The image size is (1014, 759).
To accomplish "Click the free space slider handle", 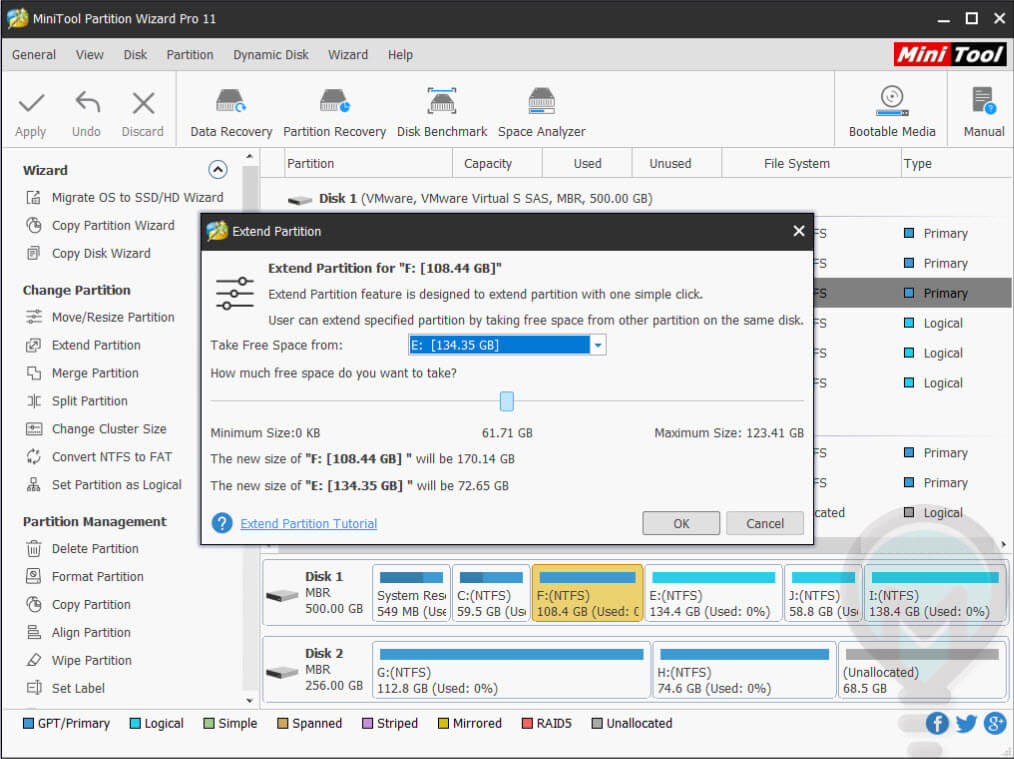I will click(x=507, y=401).
